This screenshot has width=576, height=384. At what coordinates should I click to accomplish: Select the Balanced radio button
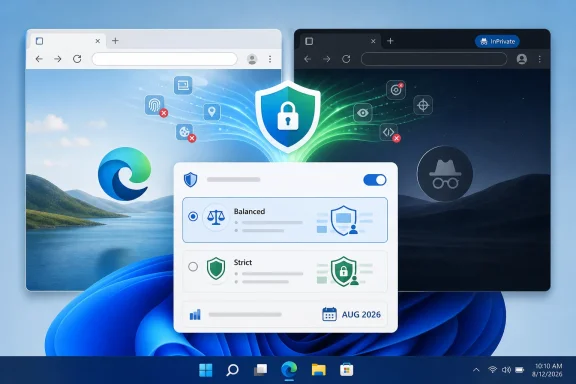pos(193,216)
